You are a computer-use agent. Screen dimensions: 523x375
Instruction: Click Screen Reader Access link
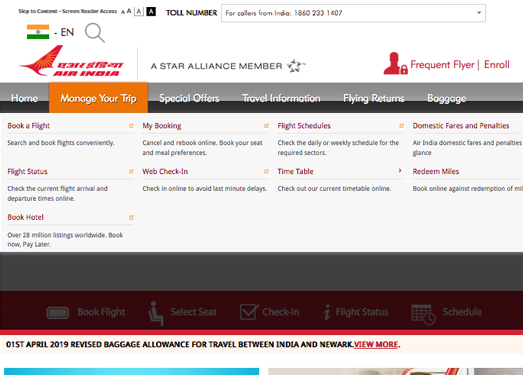pyautogui.click(x=89, y=11)
